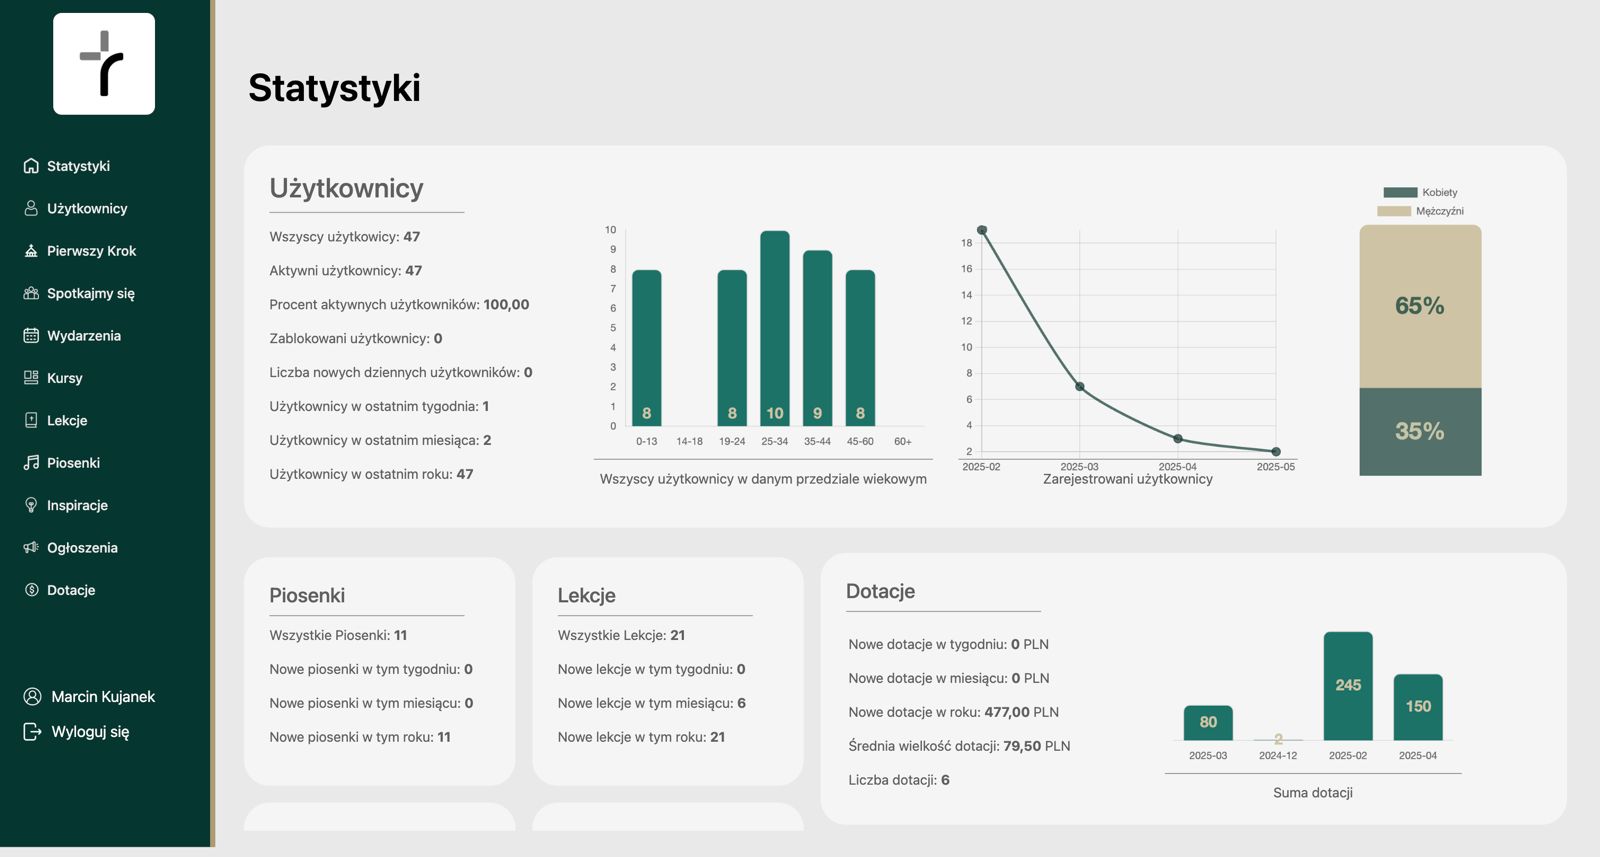Viewport: 1600px width, 857px height.
Task: Click the Wyloguj się link
Action: pos(90,732)
